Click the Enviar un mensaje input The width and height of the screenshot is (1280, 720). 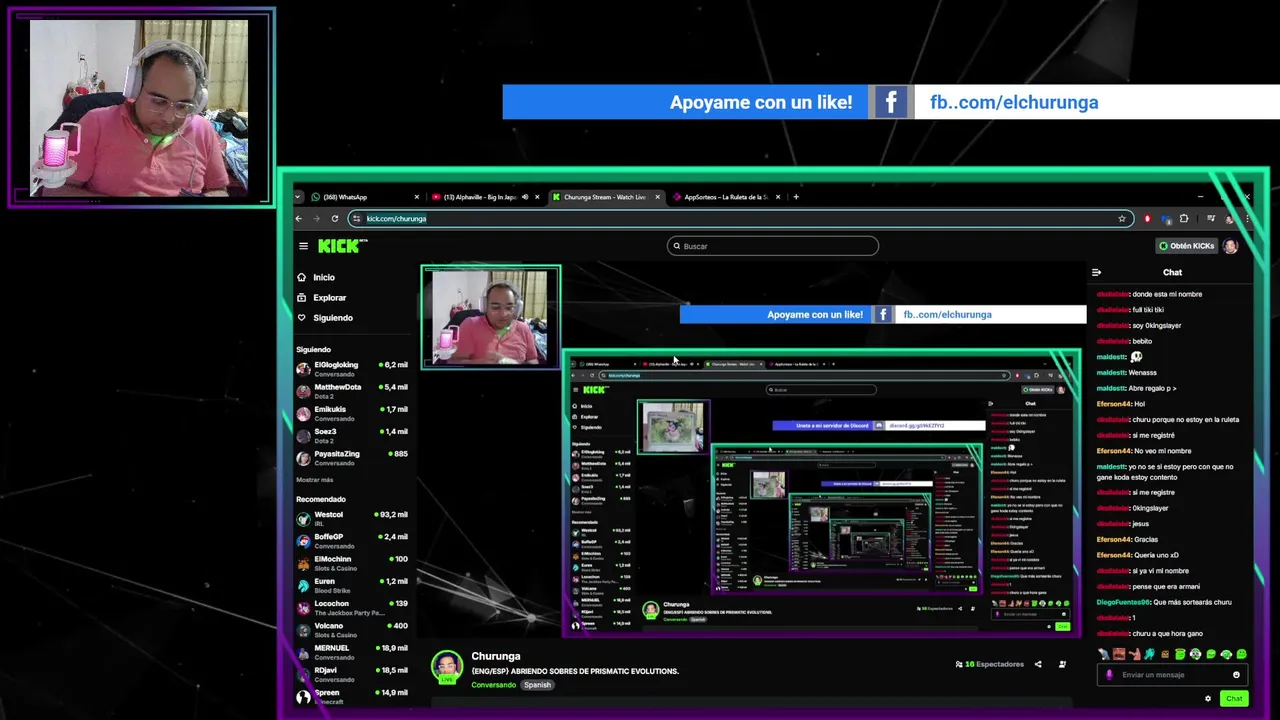[x=1172, y=675]
